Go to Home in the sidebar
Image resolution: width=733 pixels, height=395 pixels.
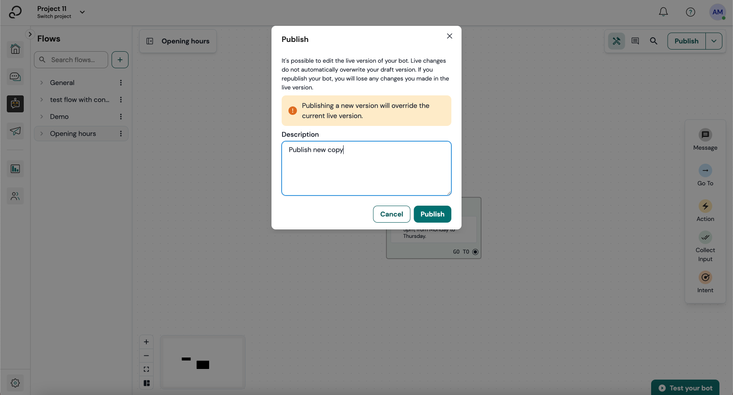click(x=15, y=49)
